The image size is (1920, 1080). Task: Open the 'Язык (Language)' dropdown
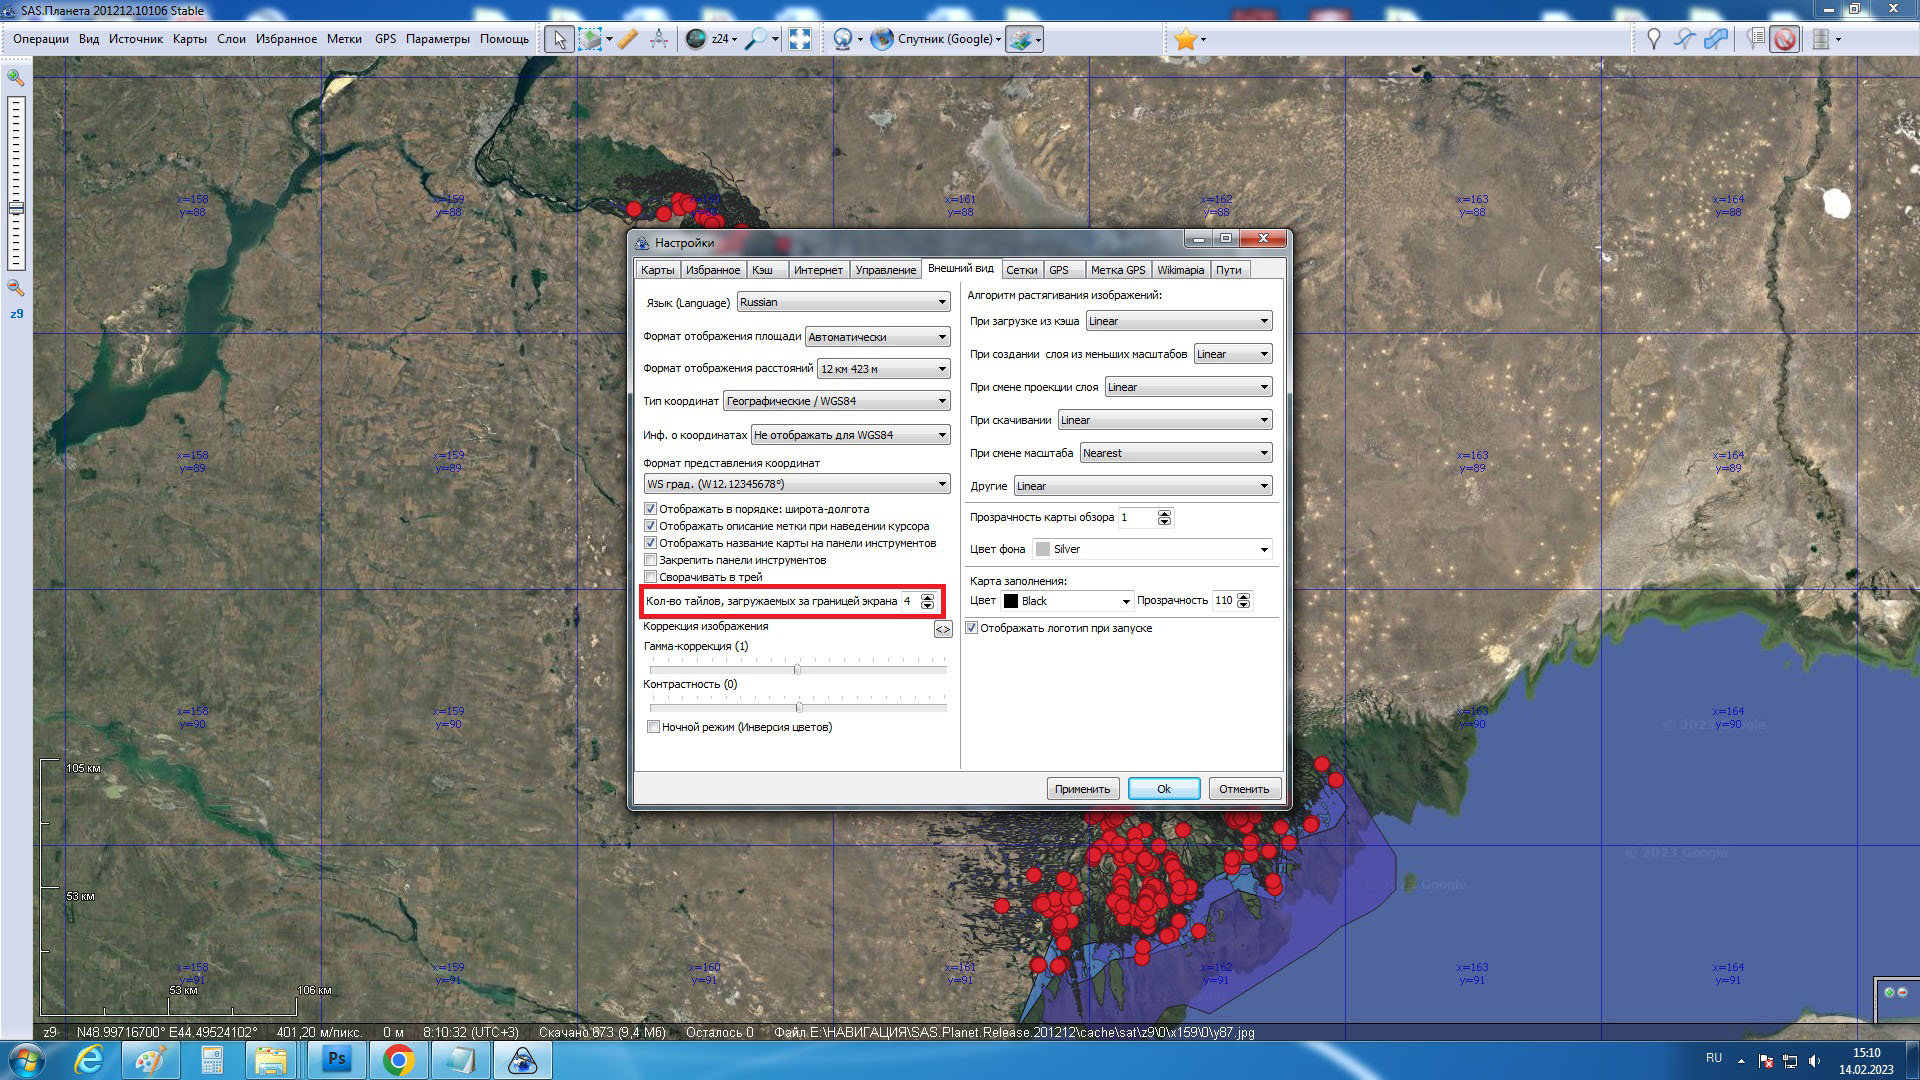843,302
